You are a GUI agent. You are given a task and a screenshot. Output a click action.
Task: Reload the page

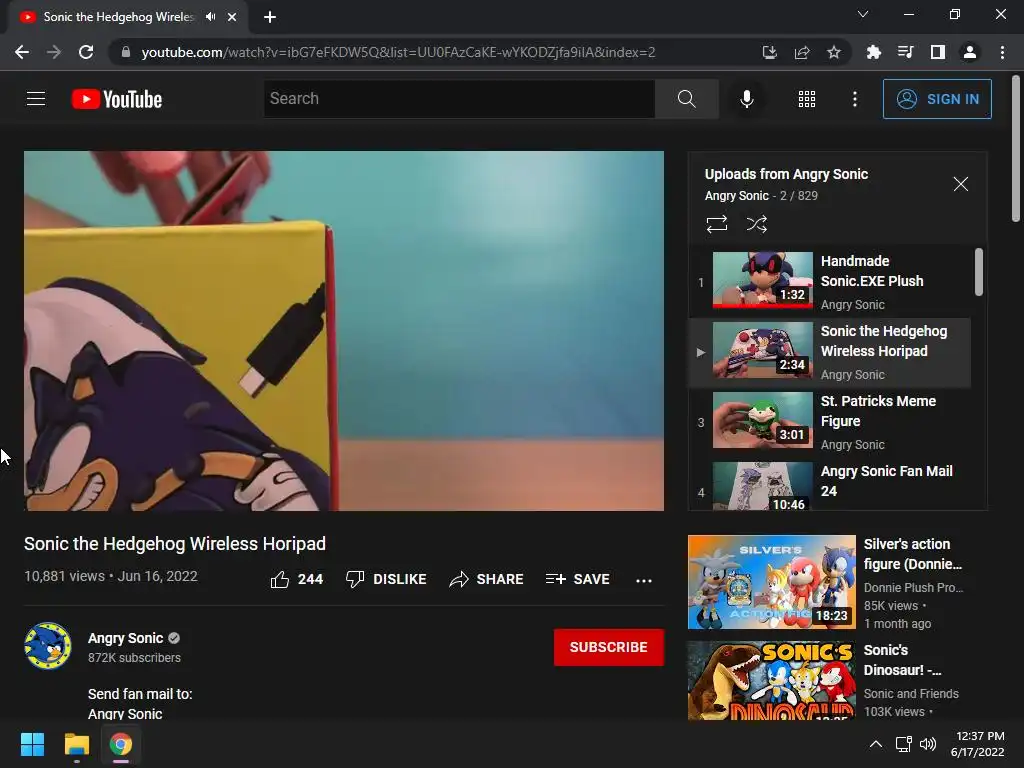[x=86, y=52]
